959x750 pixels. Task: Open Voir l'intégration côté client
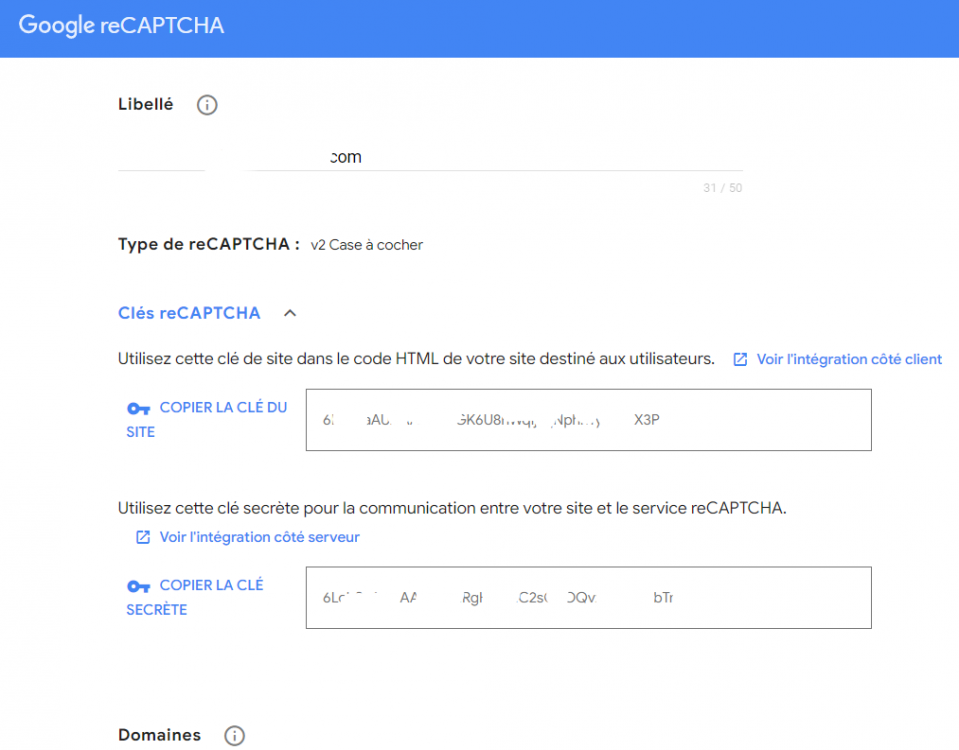pyautogui.click(x=849, y=358)
